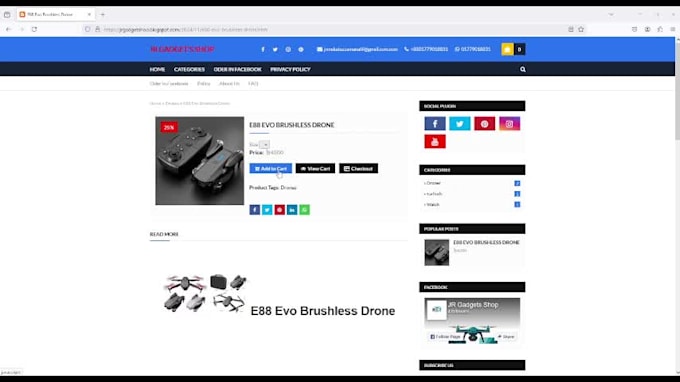Screen dimensions: 680x382
Task: Open the reader view icon in the address bar
Action: [x=571, y=29]
